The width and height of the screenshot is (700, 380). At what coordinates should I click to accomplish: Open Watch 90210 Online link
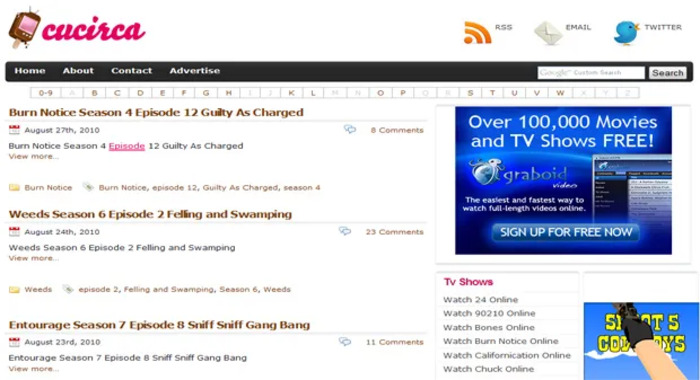(489, 313)
